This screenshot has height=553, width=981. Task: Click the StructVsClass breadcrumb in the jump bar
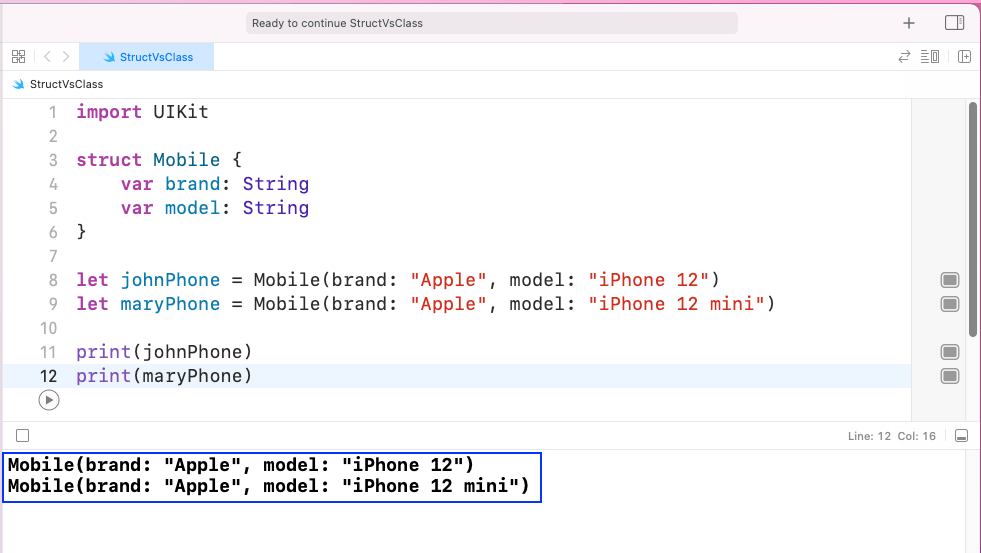coord(66,84)
